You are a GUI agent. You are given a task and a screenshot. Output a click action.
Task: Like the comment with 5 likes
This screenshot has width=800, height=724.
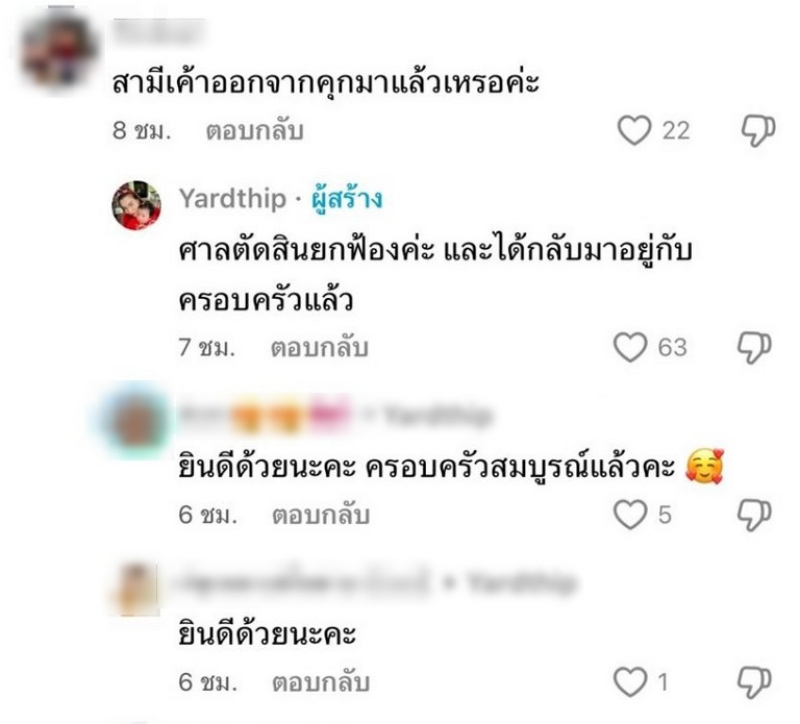[630, 514]
